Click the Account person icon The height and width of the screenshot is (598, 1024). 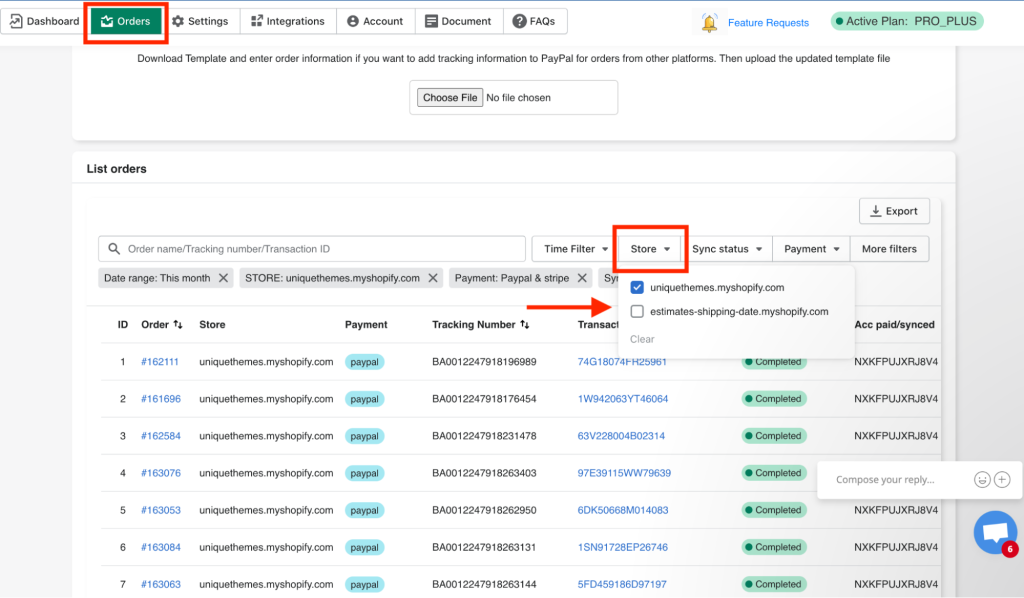pyautogui.click(x=353, y=20)
